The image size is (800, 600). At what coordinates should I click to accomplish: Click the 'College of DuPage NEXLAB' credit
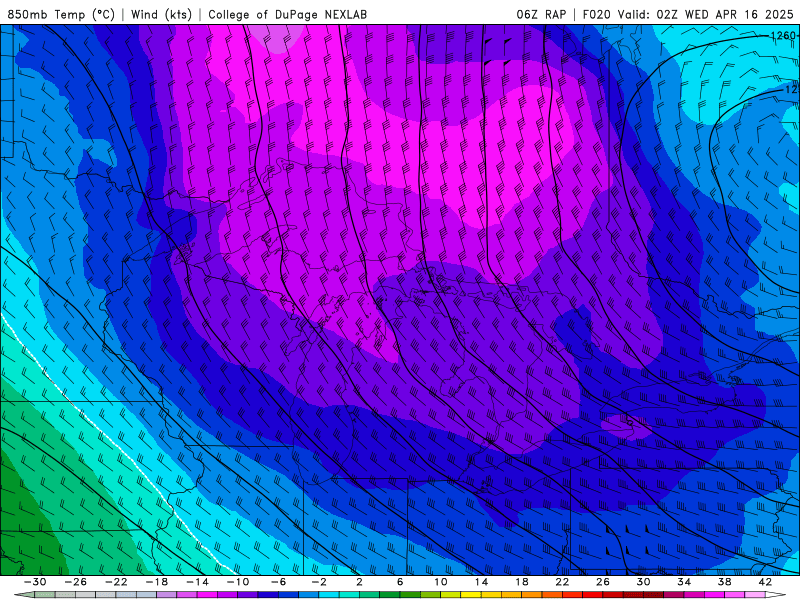287,14
